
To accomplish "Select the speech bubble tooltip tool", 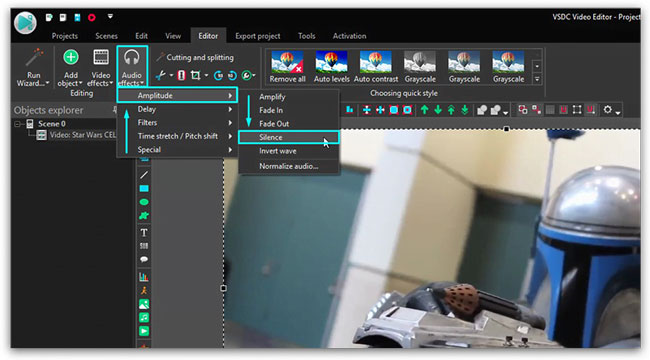I will (x=144, y=260).
